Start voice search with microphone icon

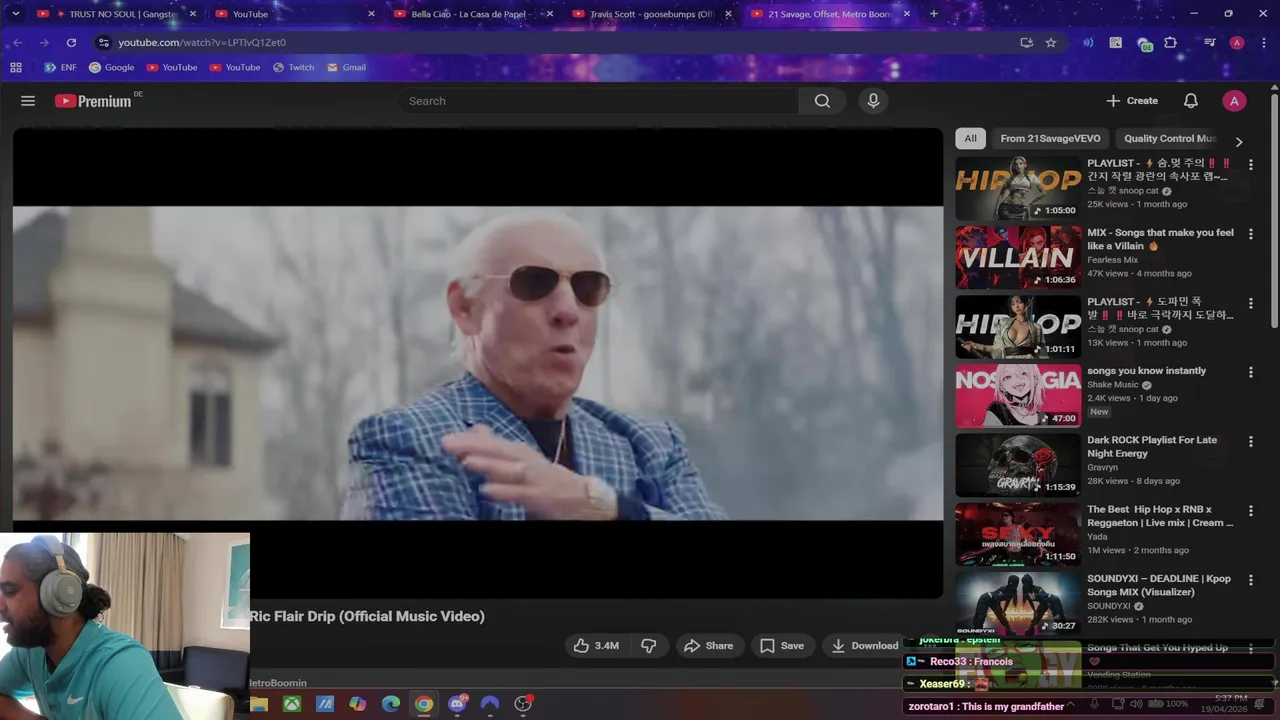click(x=873, y=101)
